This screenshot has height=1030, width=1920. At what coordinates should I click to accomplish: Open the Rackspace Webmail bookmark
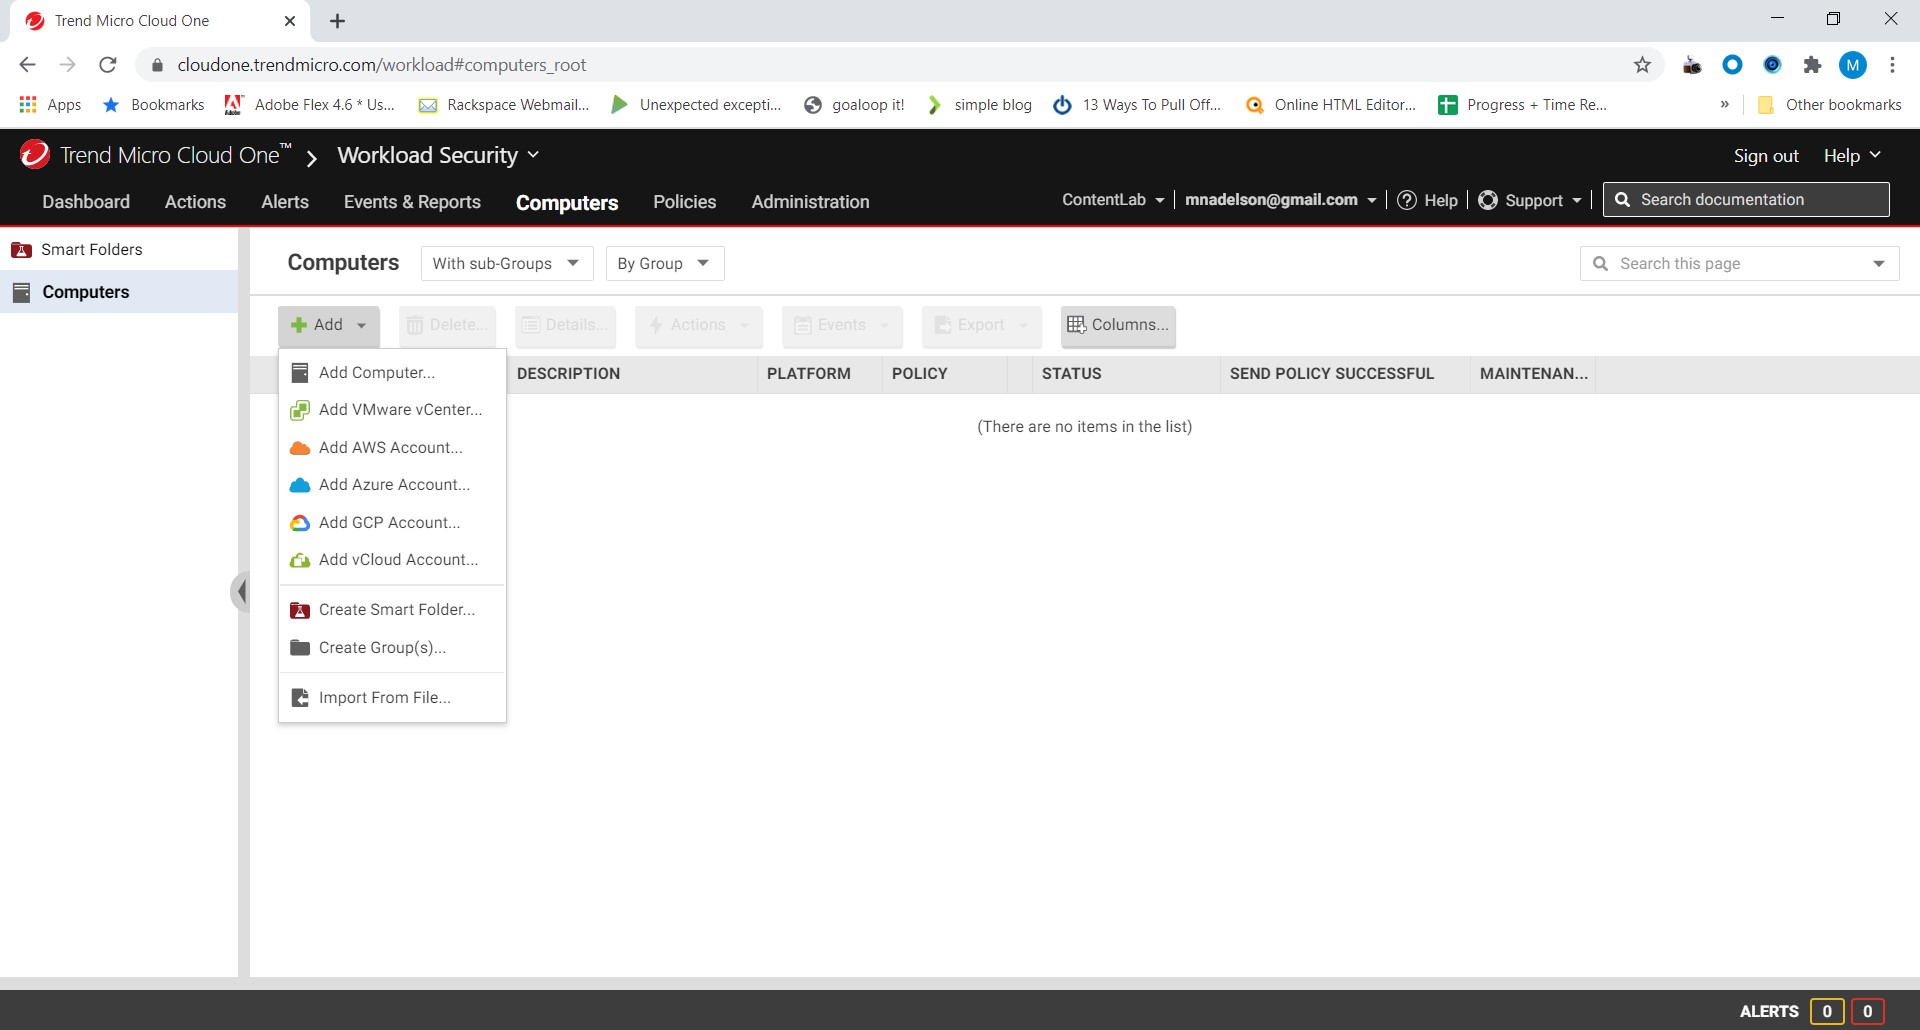point(504,105)
